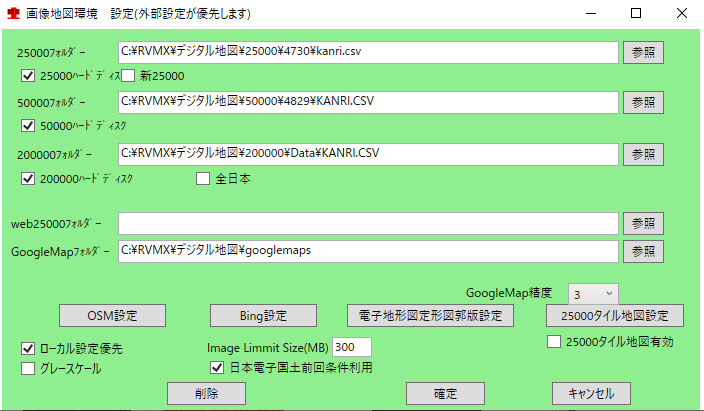Click the Image Limmit Size input field
The width and height of the screenshot is (704, 411).
(351, 347)
